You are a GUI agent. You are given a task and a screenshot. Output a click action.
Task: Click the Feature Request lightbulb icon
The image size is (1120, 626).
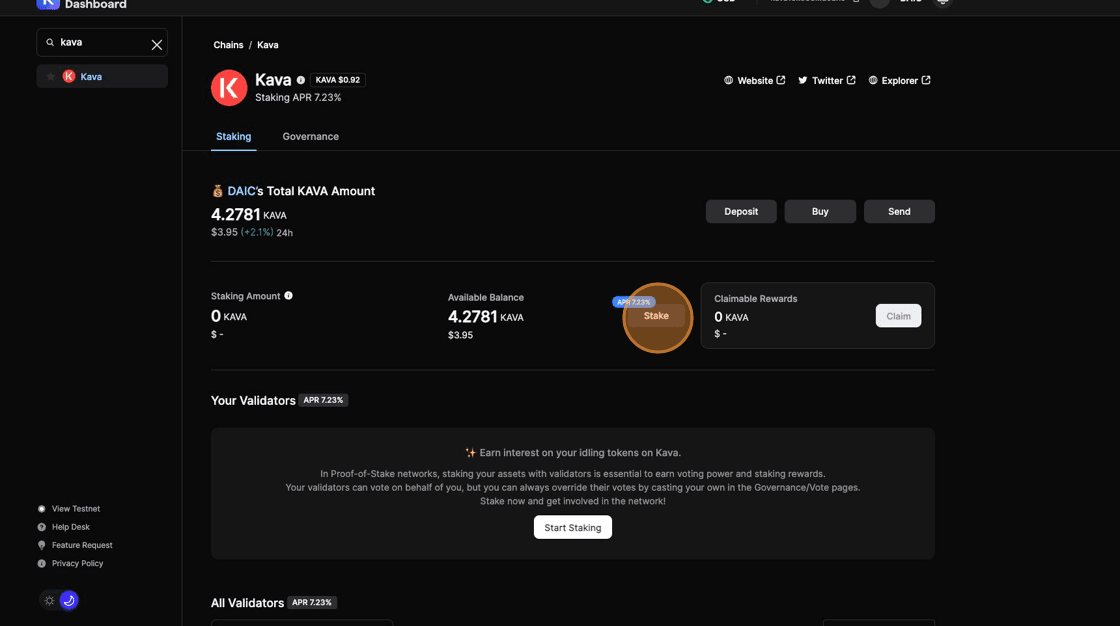click(x=42, y=545)
